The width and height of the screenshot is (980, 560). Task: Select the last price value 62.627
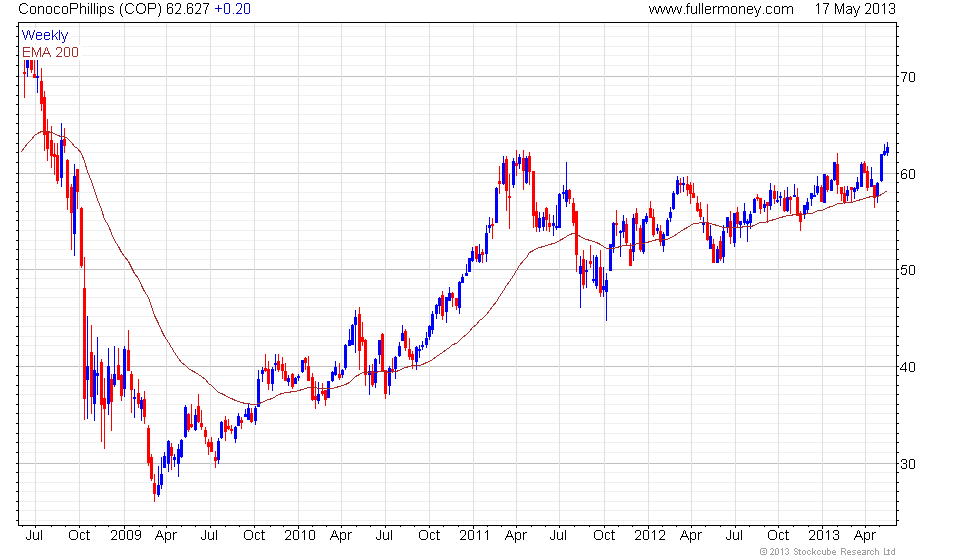[188, 9]
